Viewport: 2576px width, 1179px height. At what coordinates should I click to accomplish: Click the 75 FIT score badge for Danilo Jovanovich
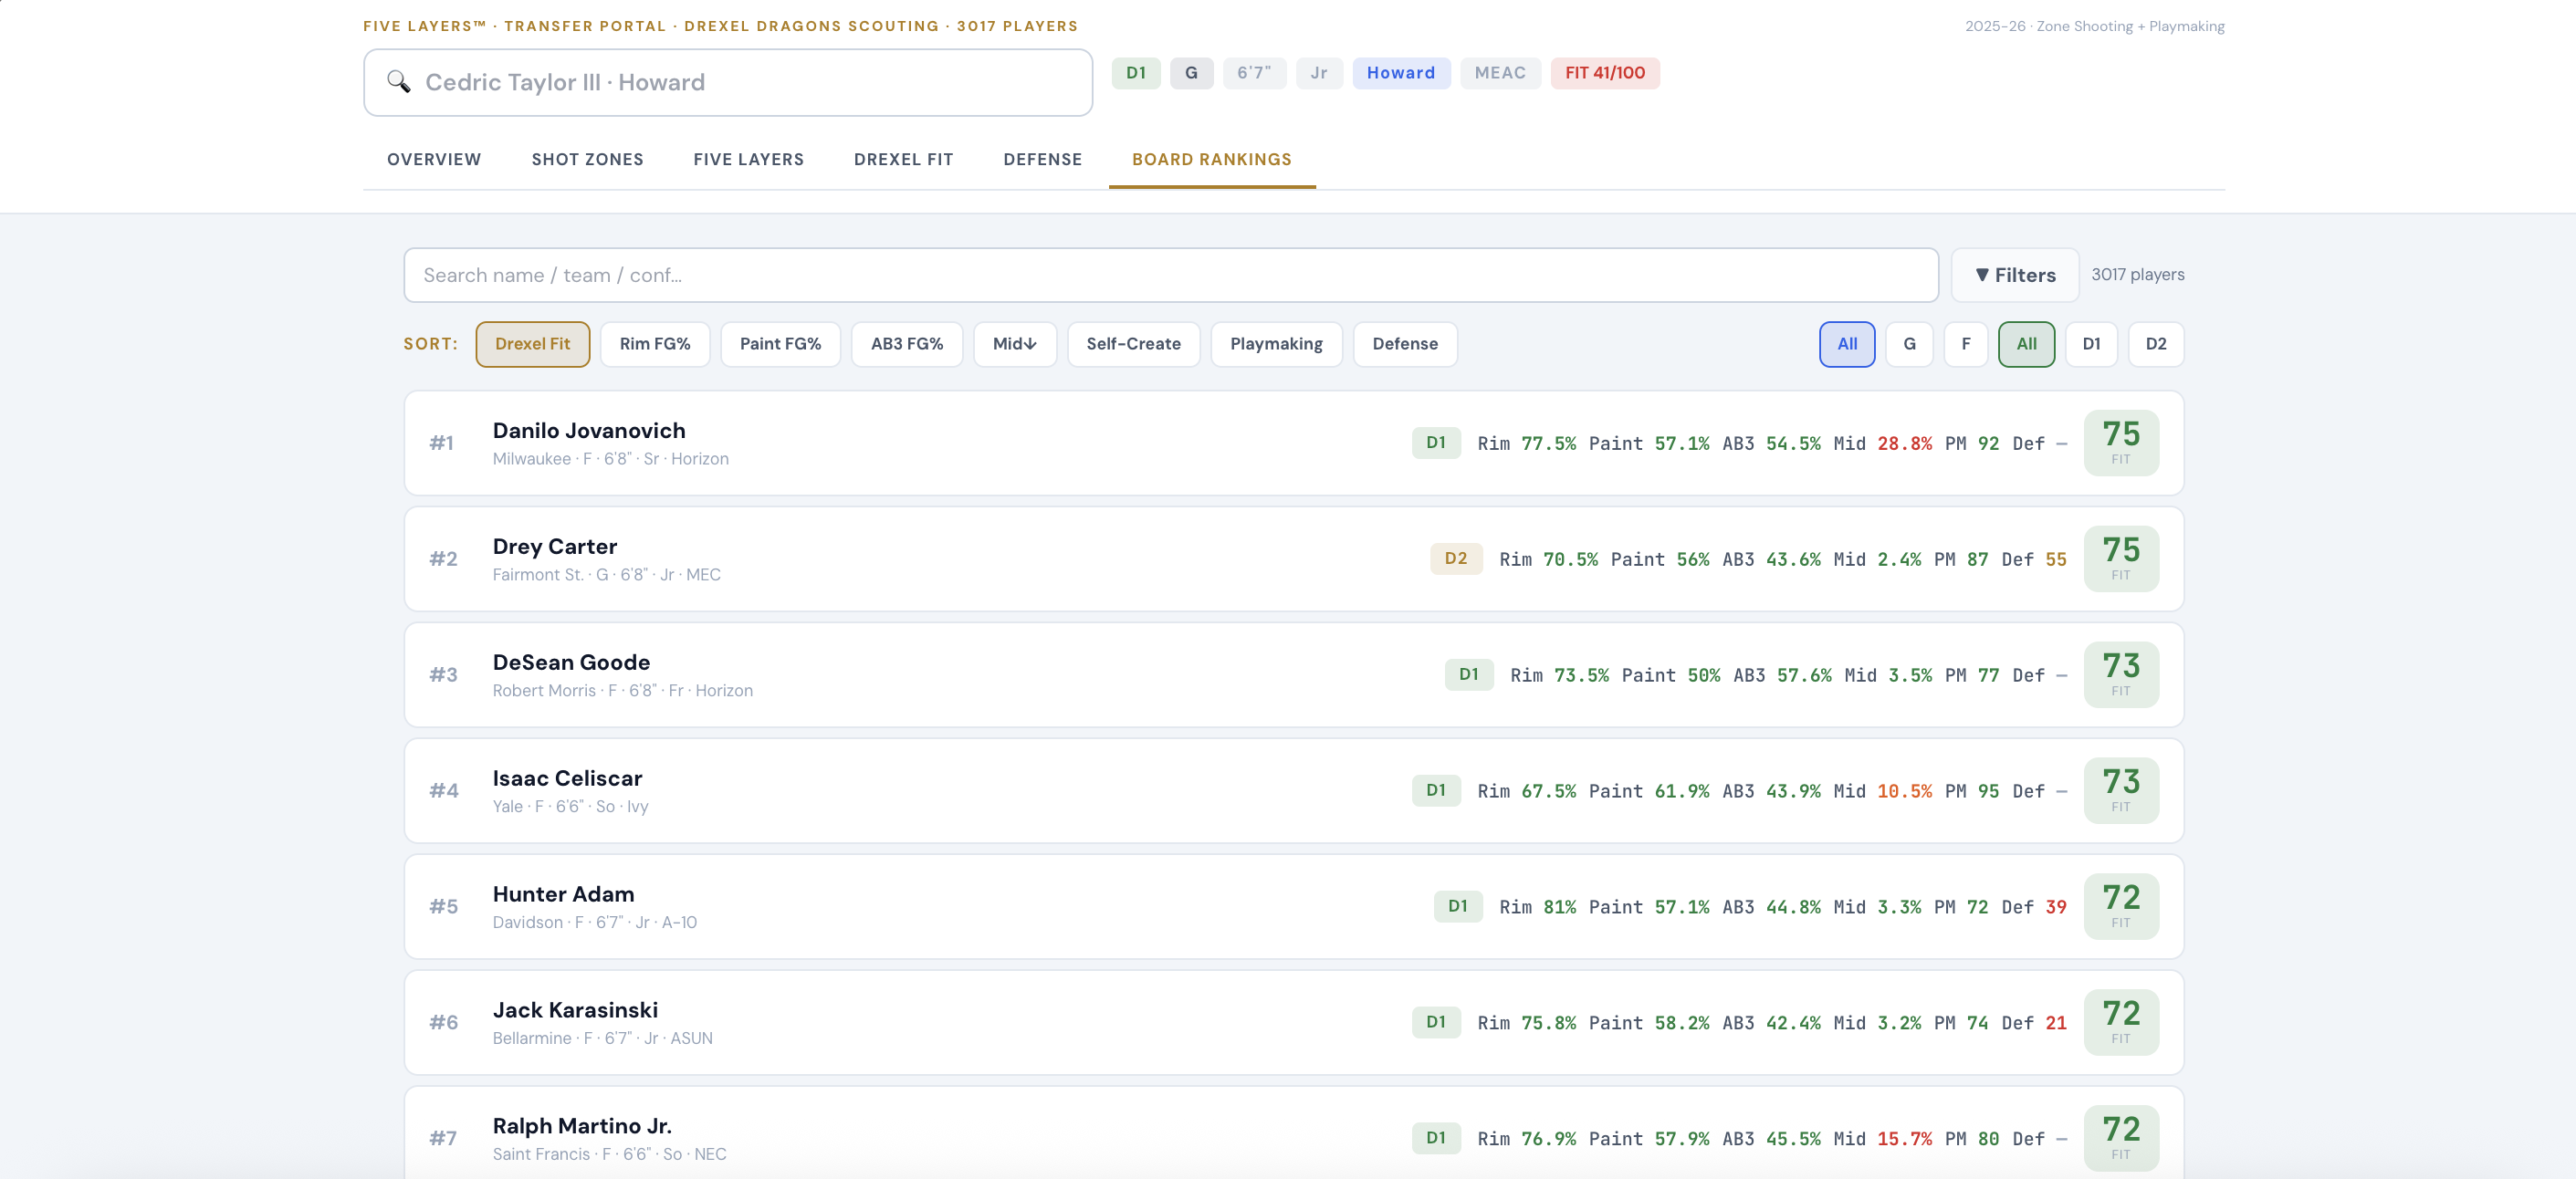click(2120, 443)
